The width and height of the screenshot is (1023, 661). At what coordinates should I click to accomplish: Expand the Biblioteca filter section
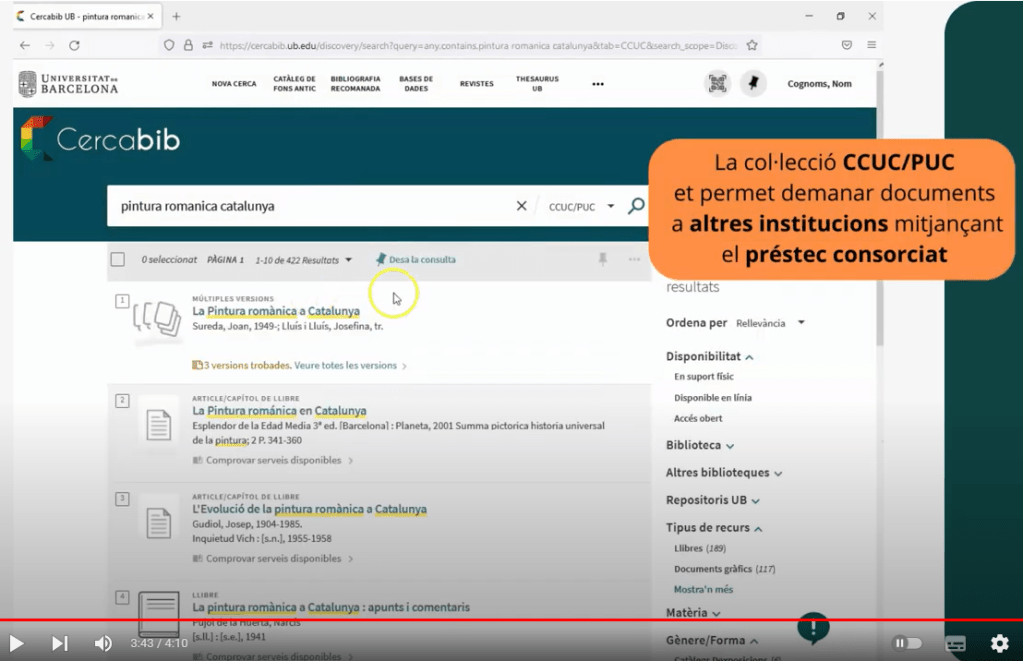(700, 445)
